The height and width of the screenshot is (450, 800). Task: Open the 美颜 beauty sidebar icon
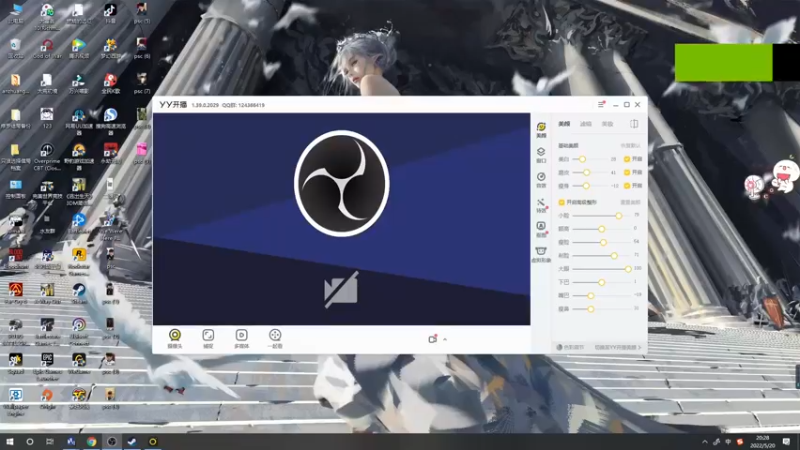click(541, 130)
